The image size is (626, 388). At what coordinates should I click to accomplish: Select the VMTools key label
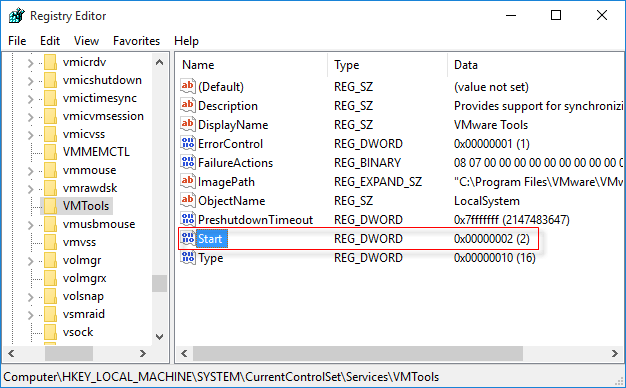pos(86,206)
